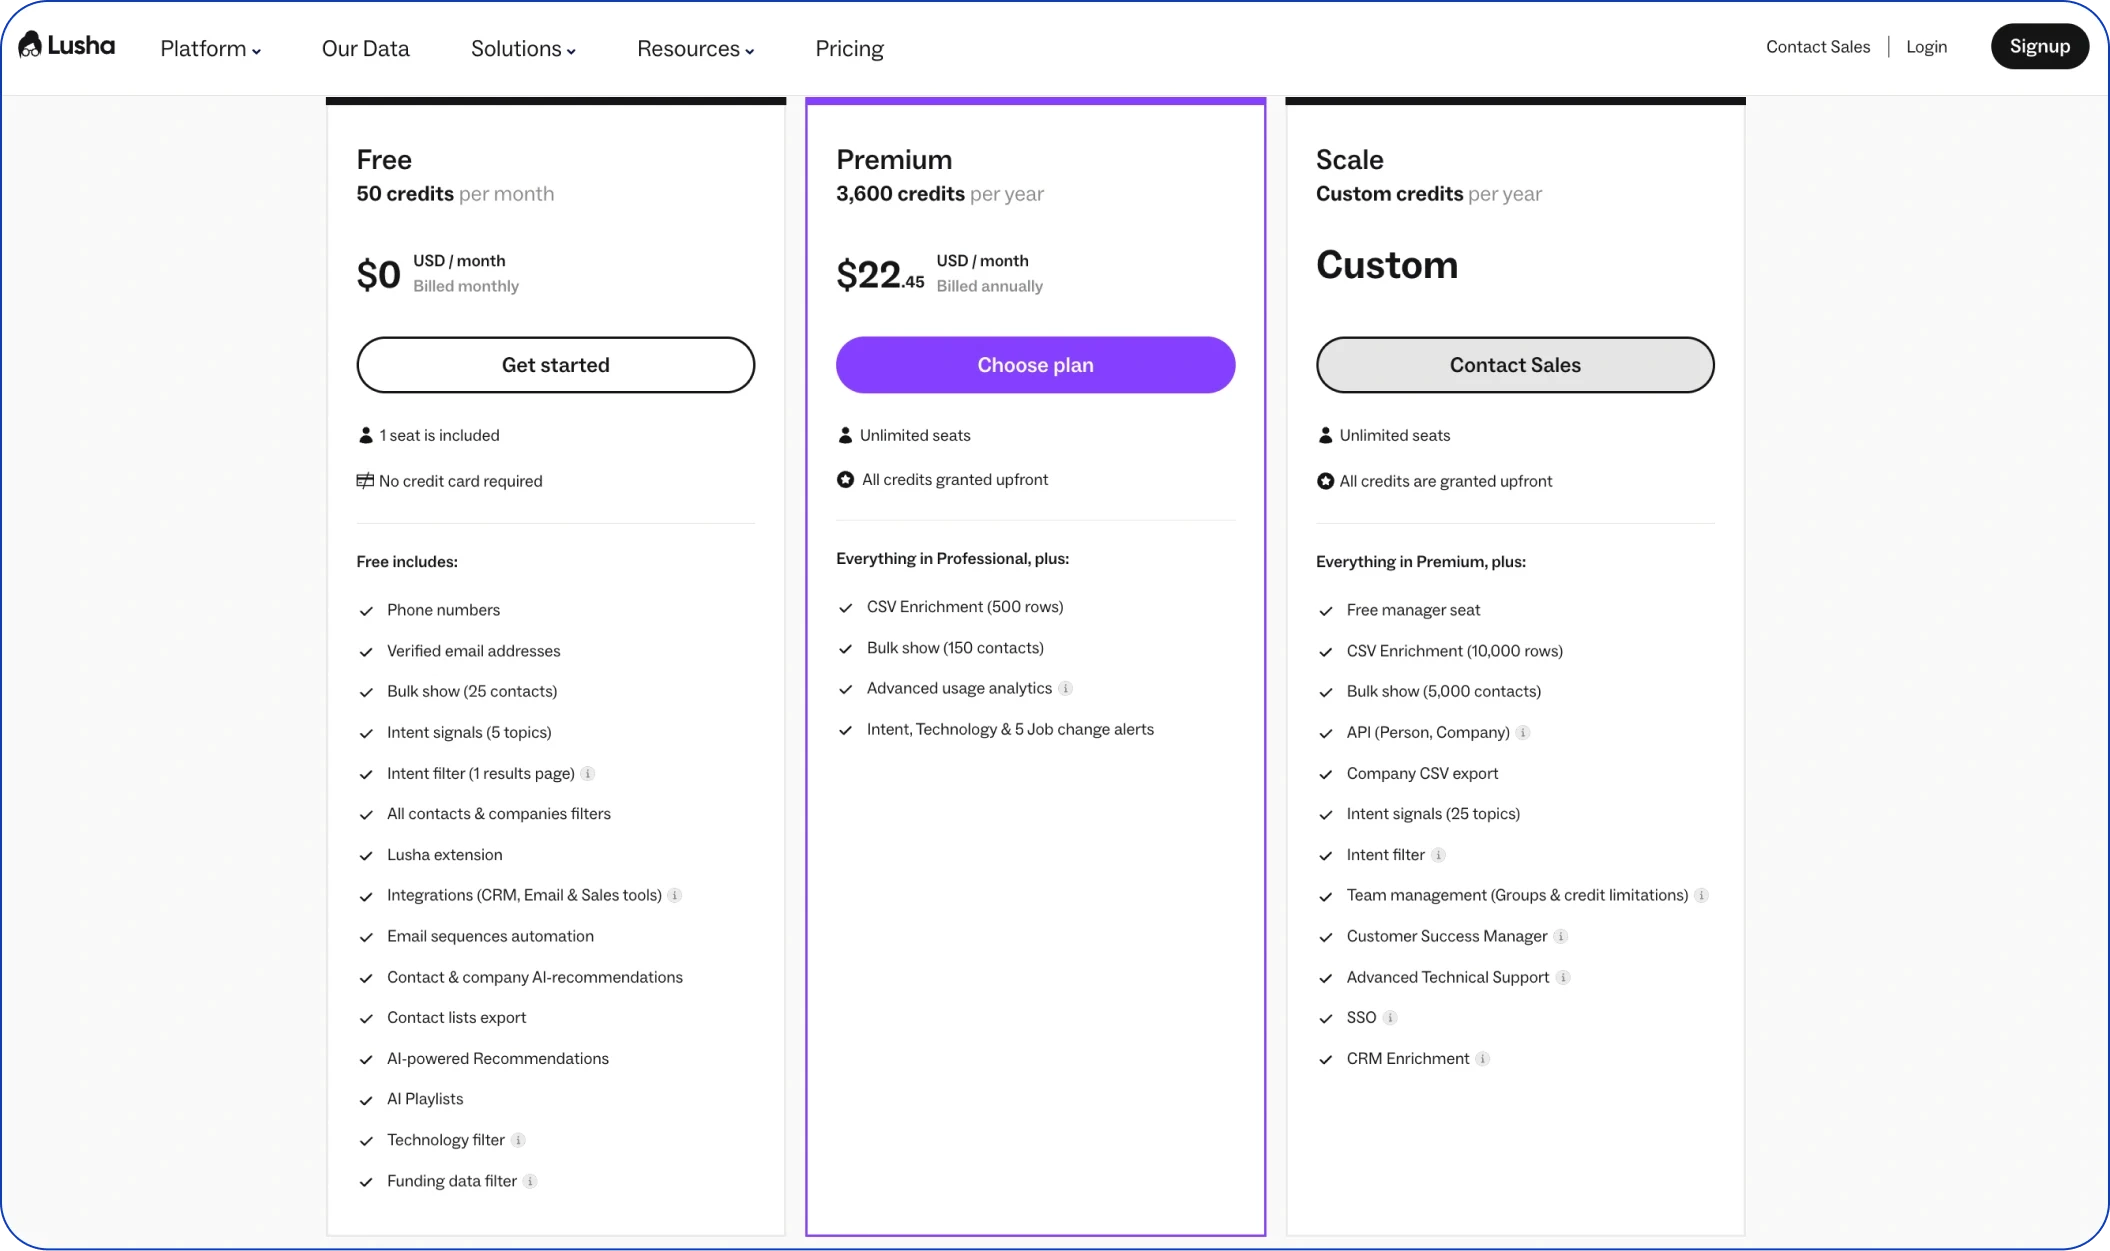Open info icon next to Customer Success Manager
This screenshot has height=1251, width=2110.
[1561, 937]
